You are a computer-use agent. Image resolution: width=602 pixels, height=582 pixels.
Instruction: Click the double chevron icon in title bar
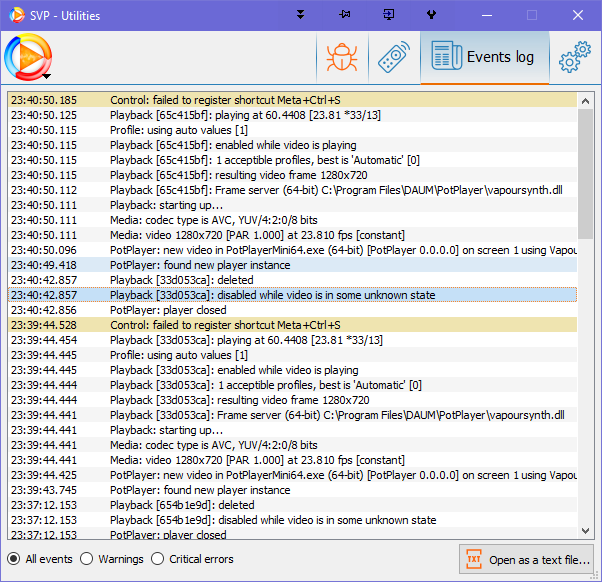[300, 15]
